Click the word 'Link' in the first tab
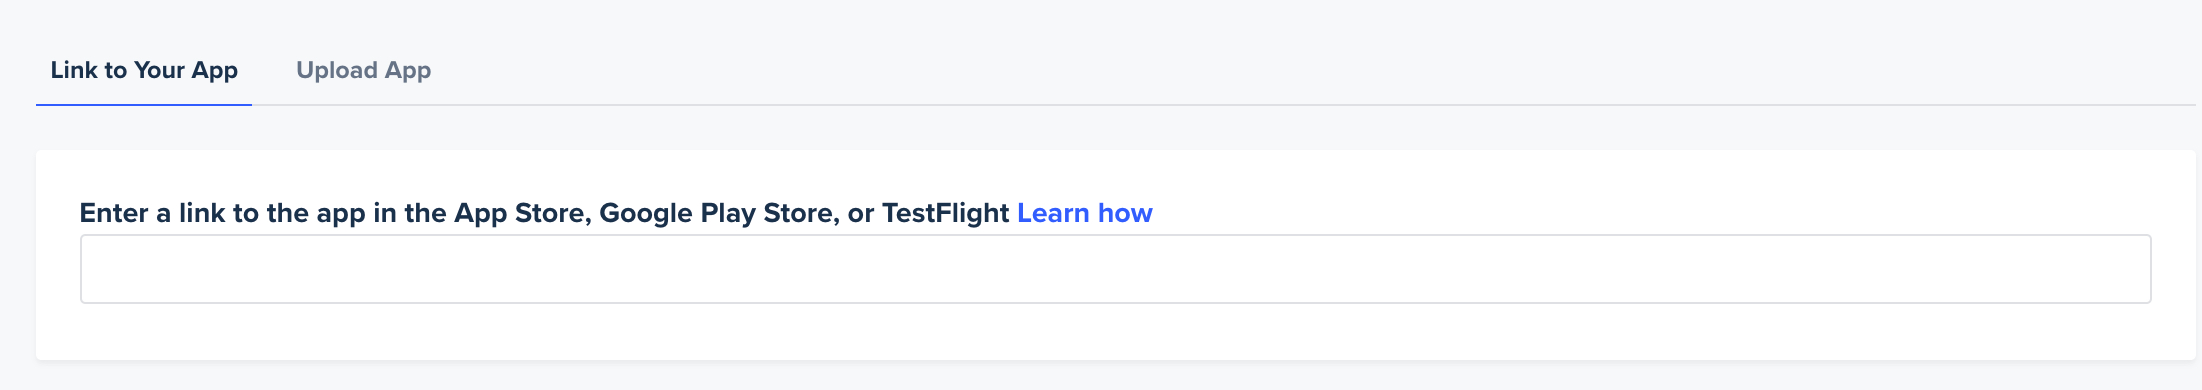 (x=74, y=71)
